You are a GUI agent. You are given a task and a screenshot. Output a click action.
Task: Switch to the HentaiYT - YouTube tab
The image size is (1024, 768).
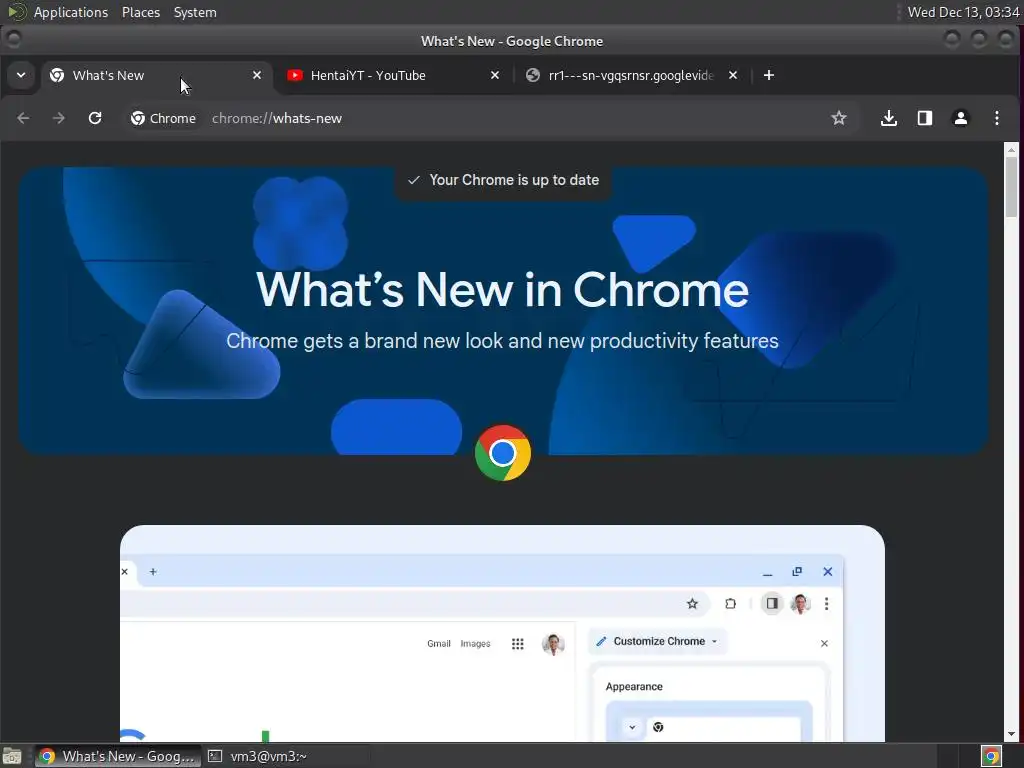[390, 76]
